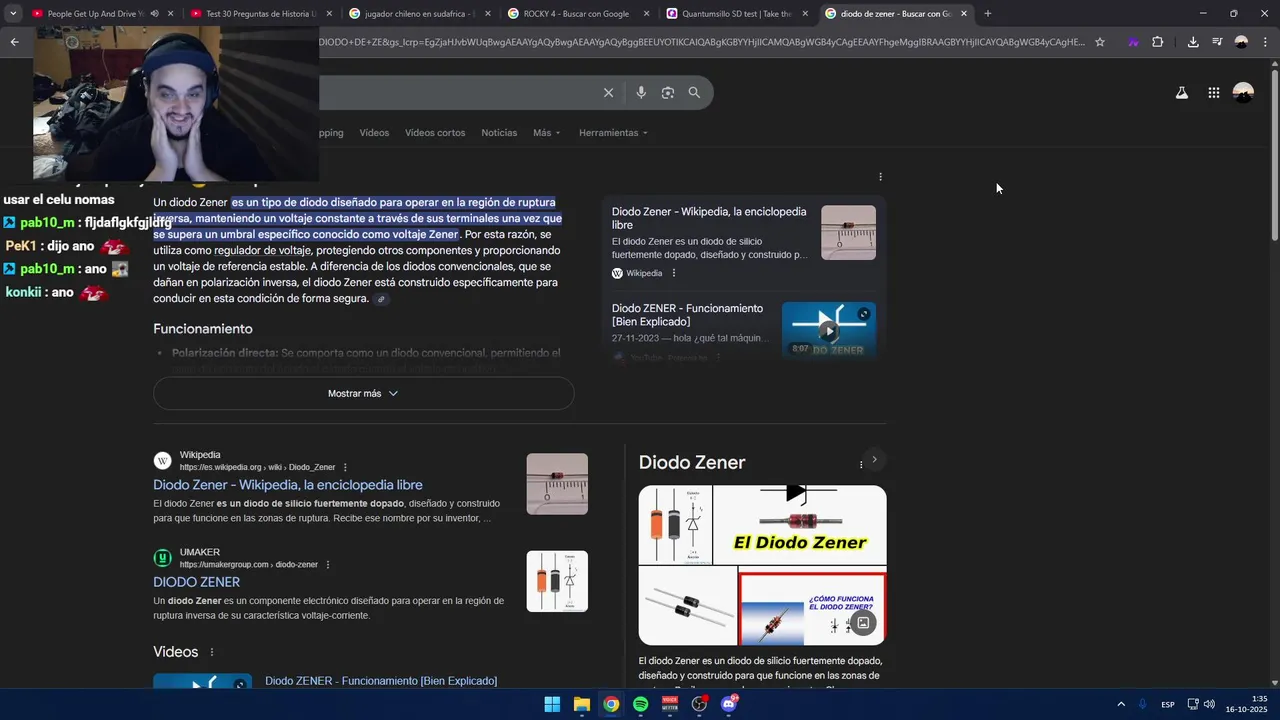Open Google Lens image search icon

tap(668, 93)
